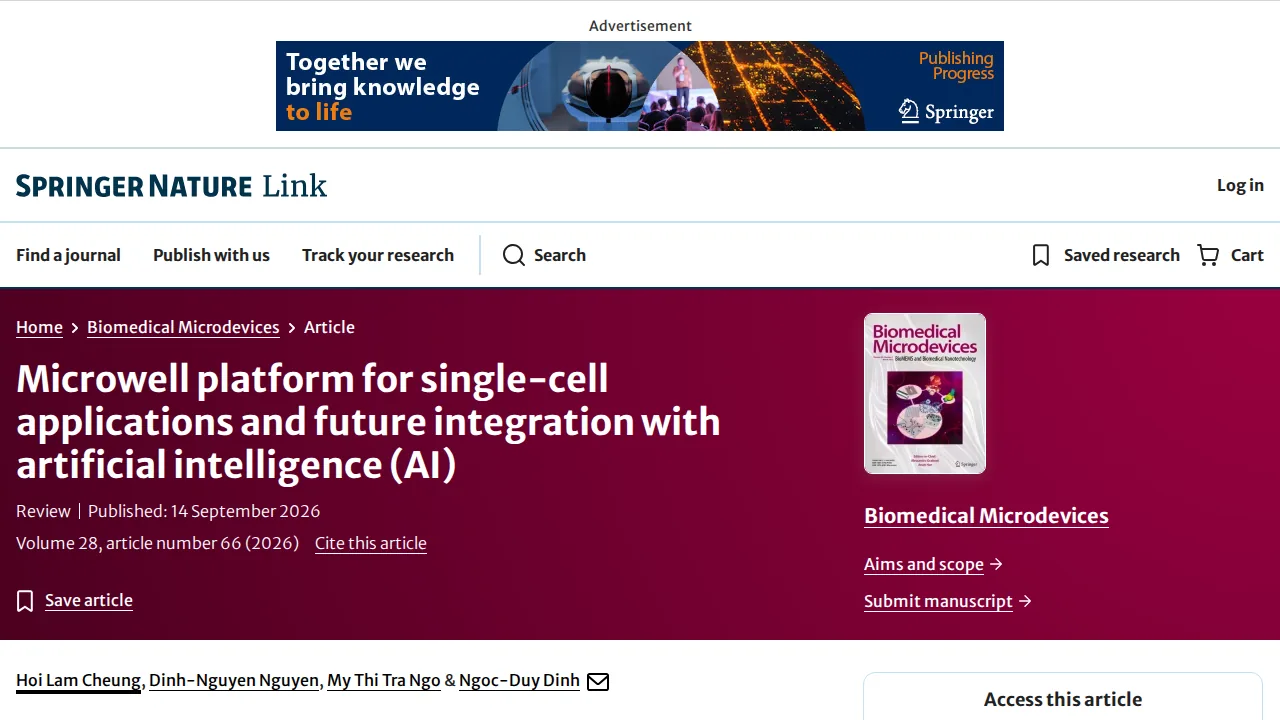Go to the Home breadcrumb
Image resolution: width=1280 pixels, height=720 pixels.
click(39, 327)
